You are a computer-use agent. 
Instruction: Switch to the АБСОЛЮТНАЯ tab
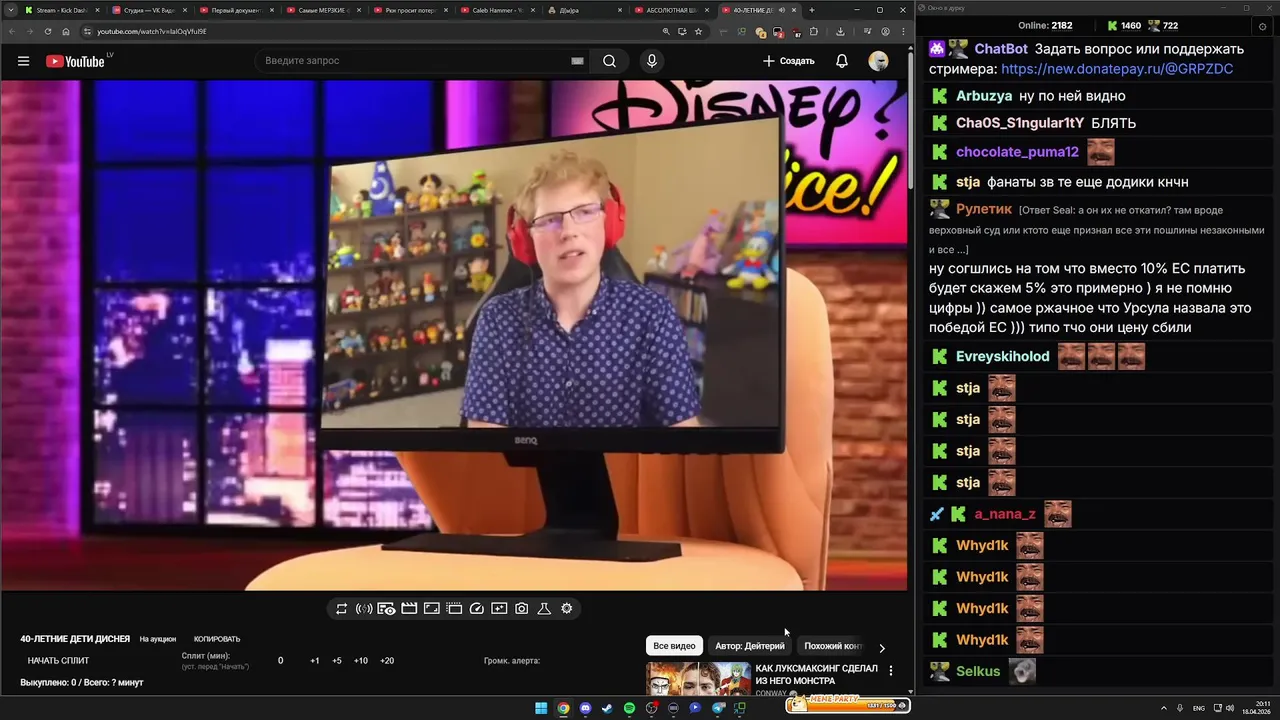click(x=672, y=10)
